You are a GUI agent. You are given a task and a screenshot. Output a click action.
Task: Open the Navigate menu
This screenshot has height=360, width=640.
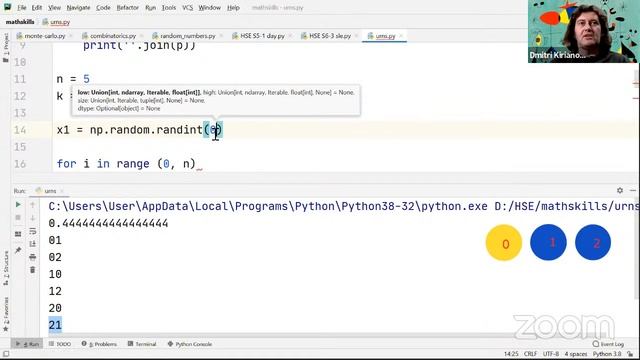(78, 7)
